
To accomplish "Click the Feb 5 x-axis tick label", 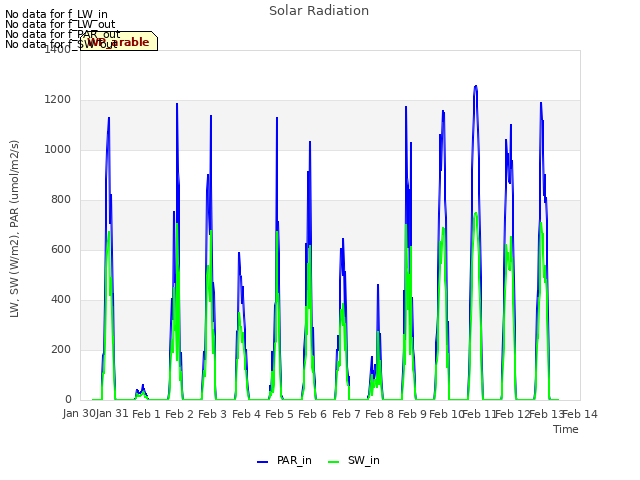I will pos(279,414).
